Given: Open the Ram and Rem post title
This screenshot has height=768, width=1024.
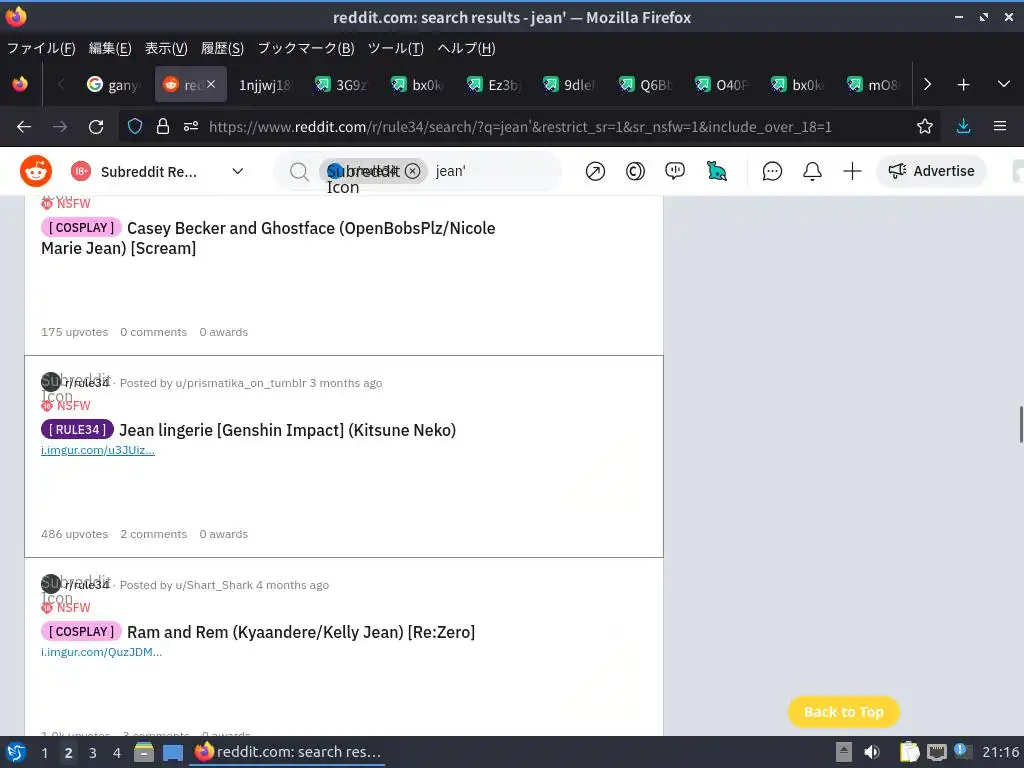Looking at the screenshot, I should pos(301,632).
